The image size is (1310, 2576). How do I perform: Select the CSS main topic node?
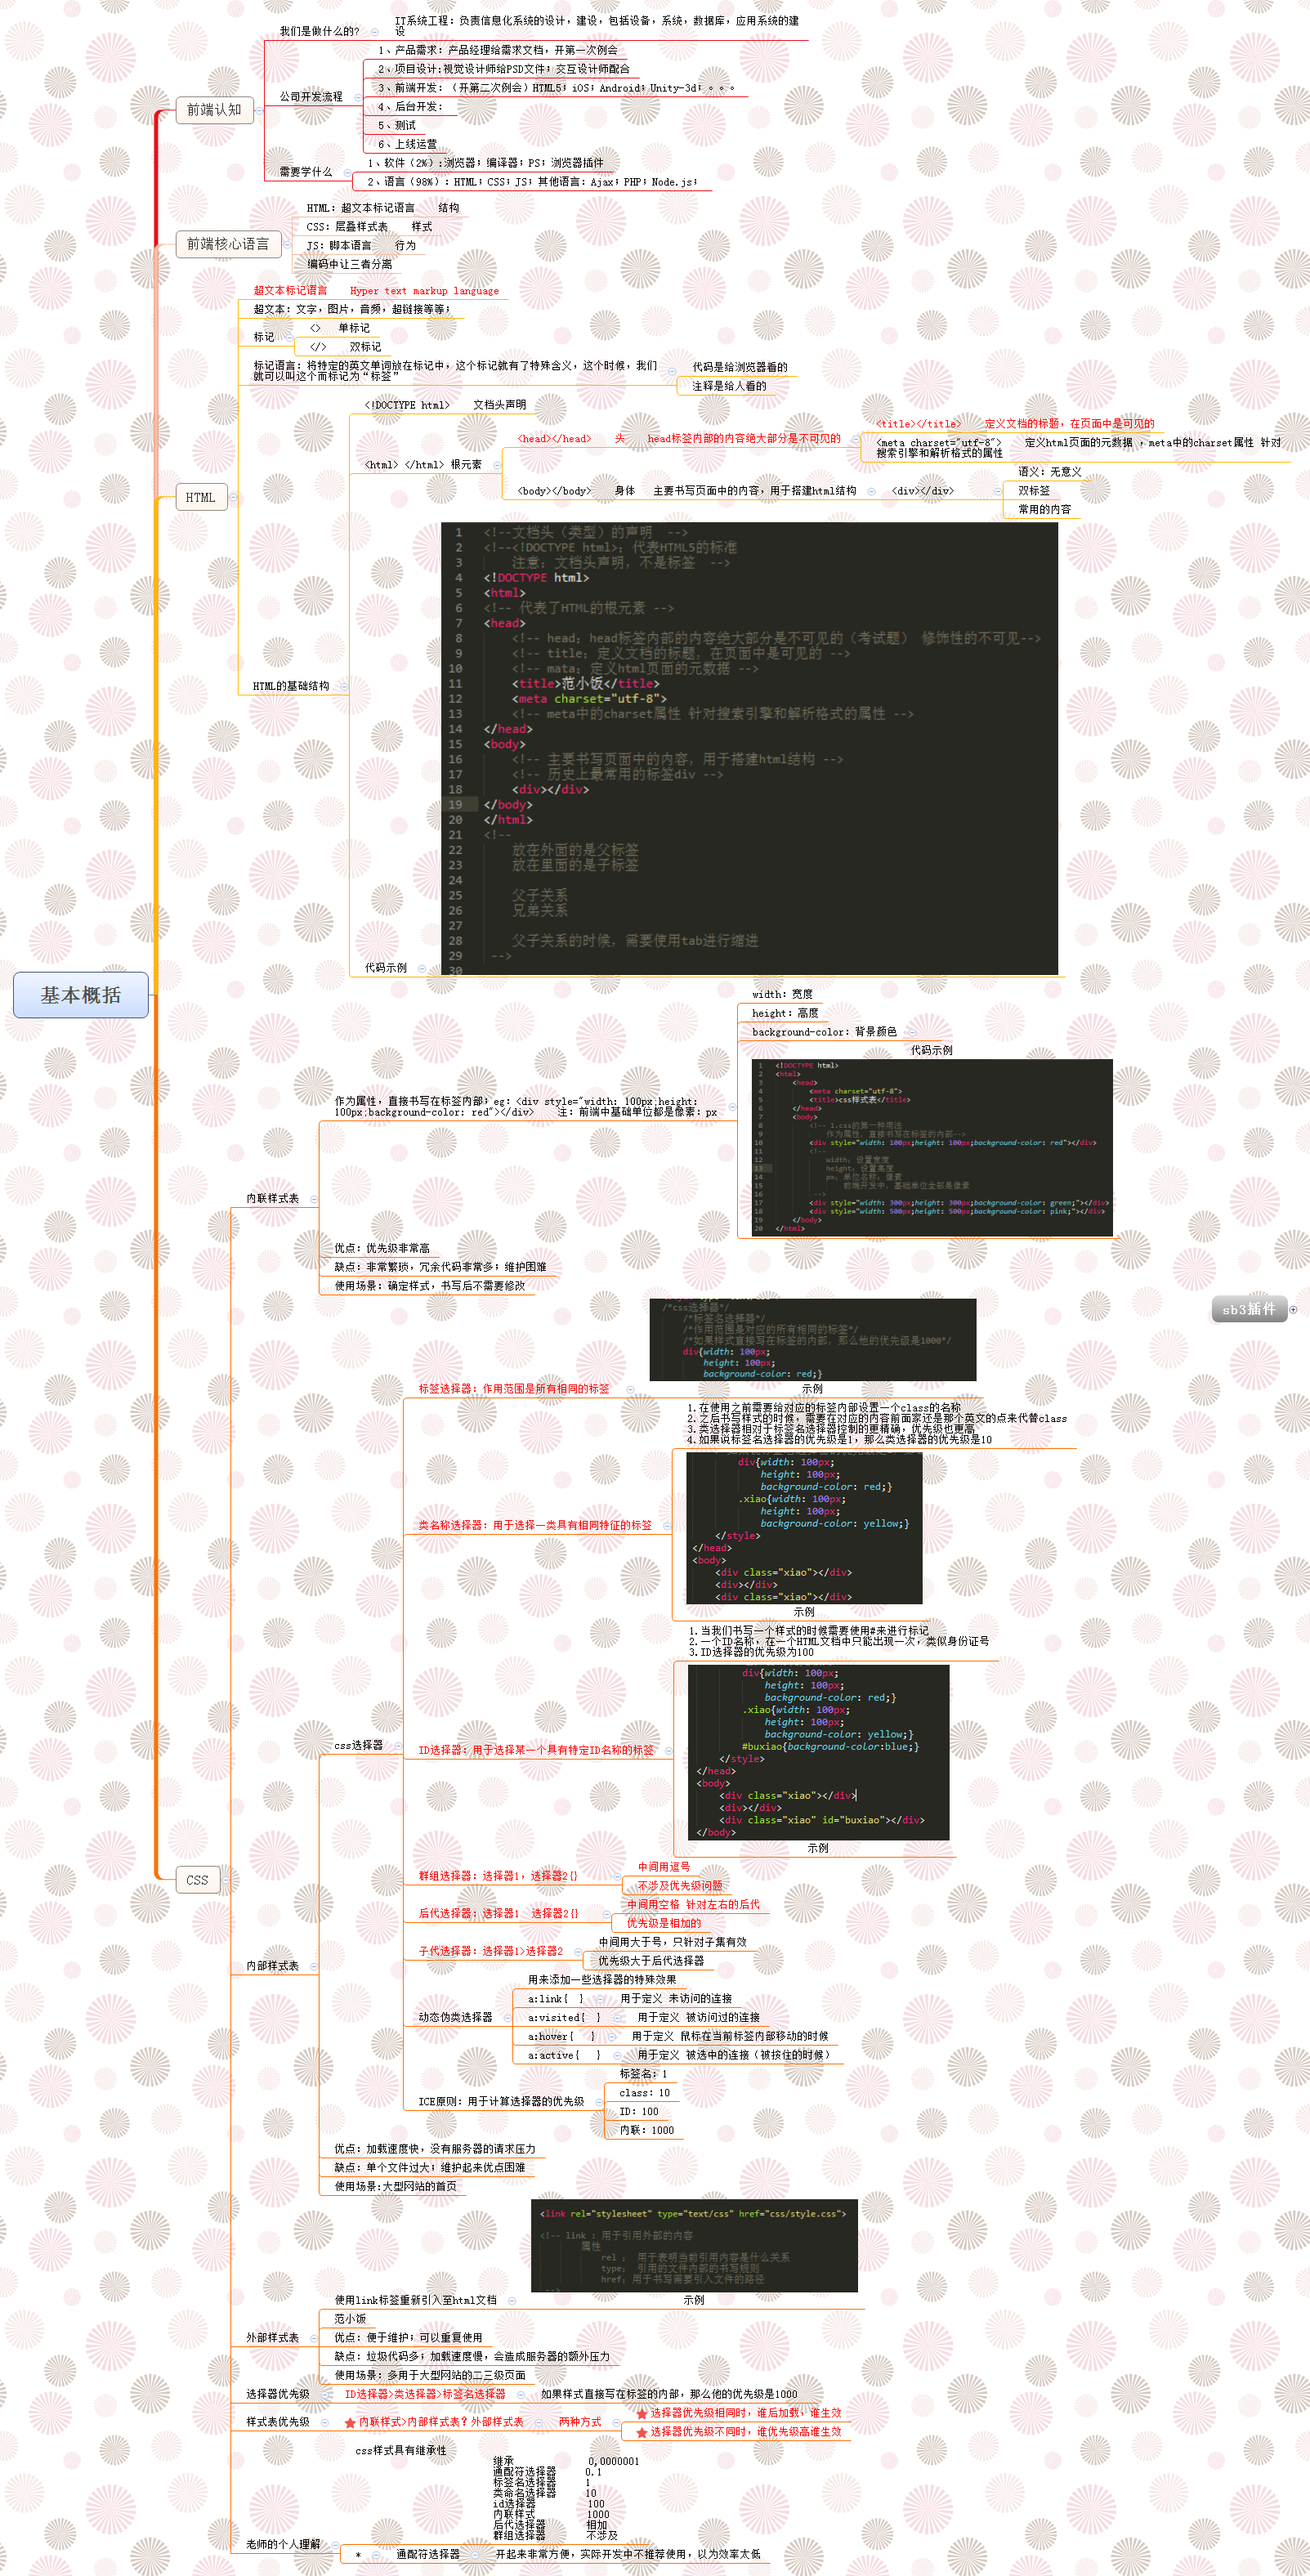pos(198,1880)
